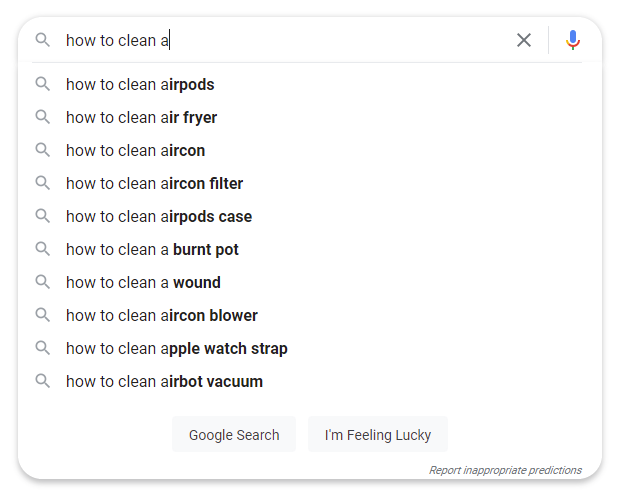
Task: Open 'Report inappropriate predictions' link
Action: (x=505, y=470)
